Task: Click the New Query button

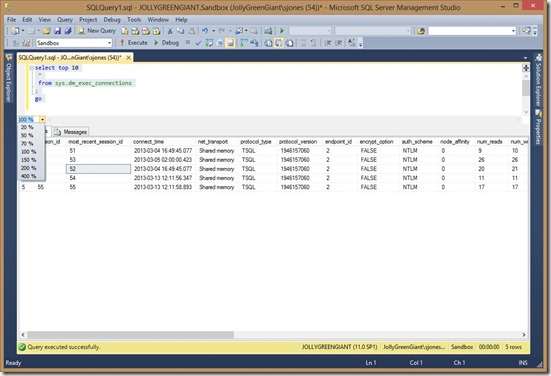Action: (x=97, y=31)
